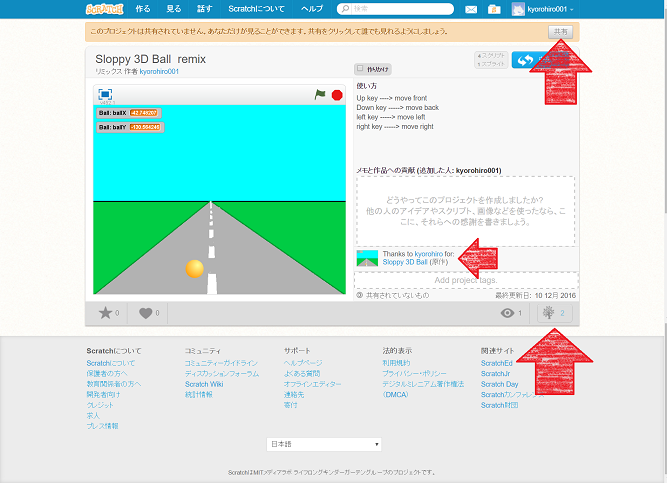This screenshot has height=483, width=667.
Task: Click the blue See Inside button
Action: [540, 60]
